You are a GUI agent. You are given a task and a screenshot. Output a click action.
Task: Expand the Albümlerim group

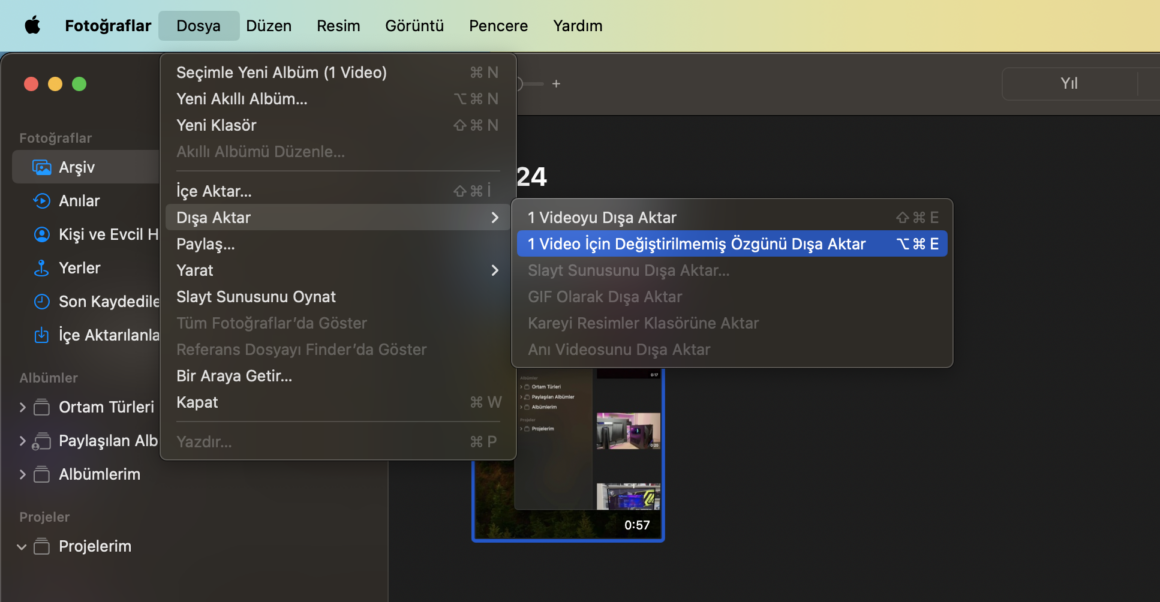pyautogui.click(x=22, y=474)
